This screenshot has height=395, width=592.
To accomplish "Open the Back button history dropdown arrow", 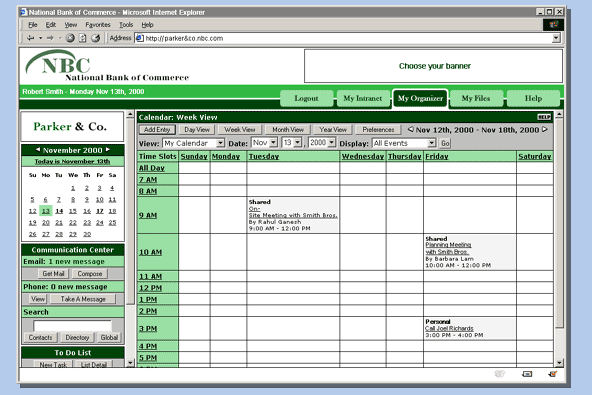I will (x=40, y=38).
